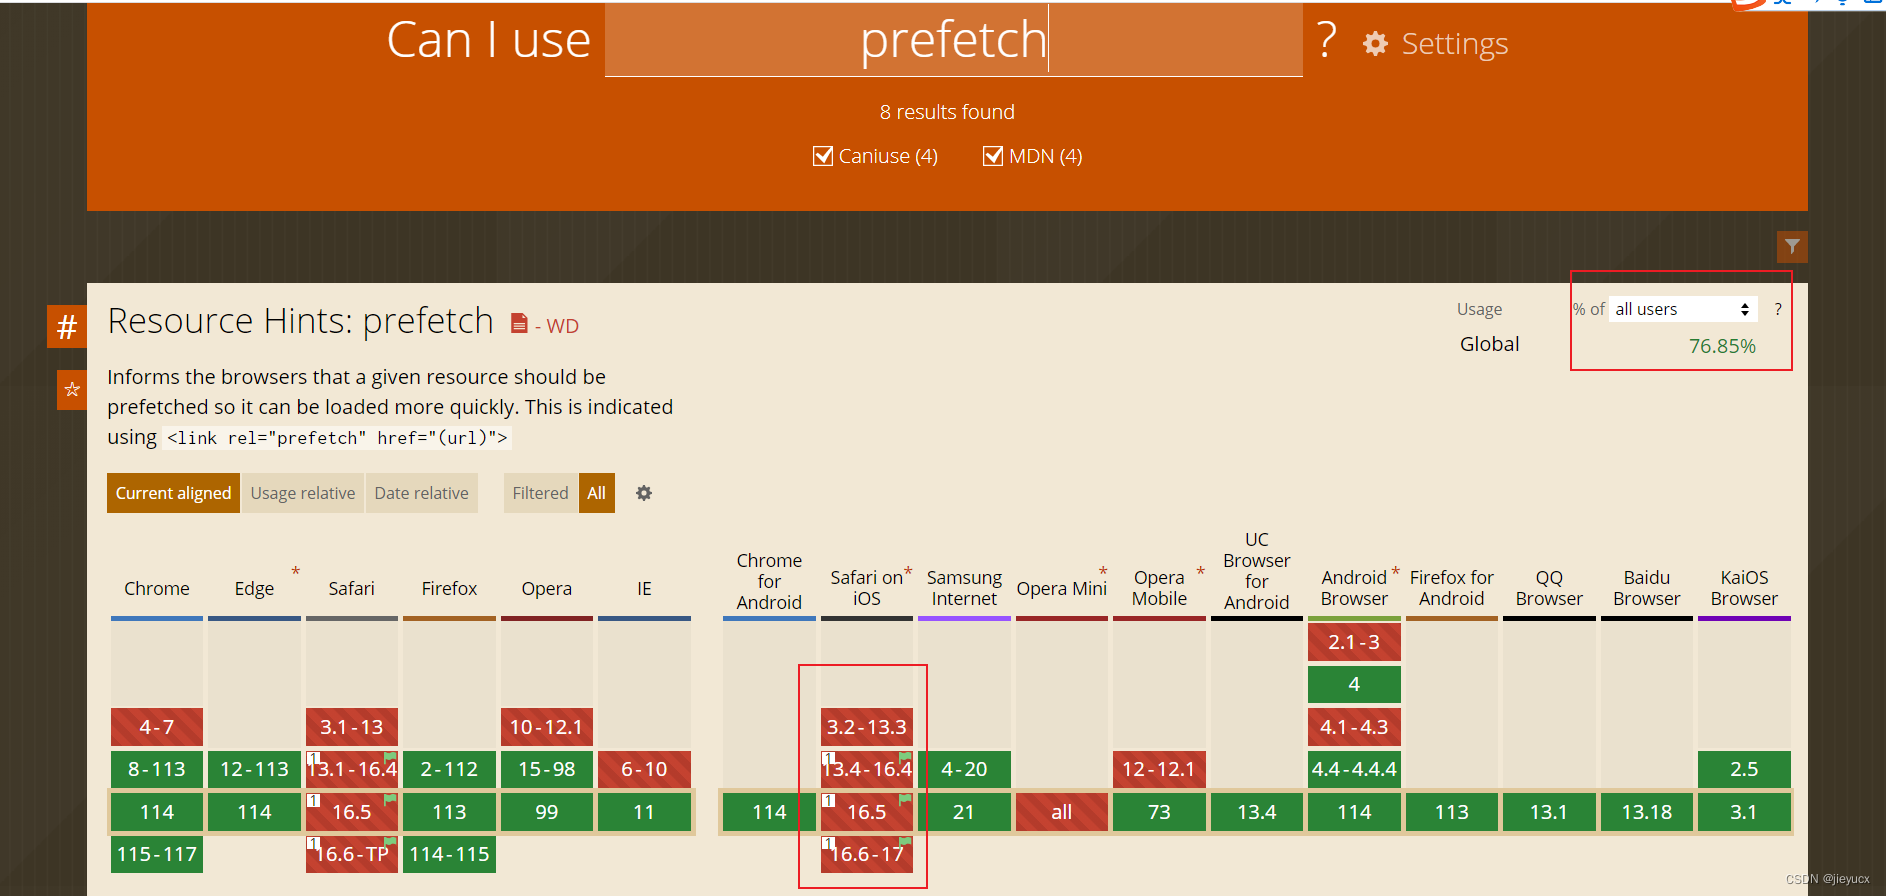Click the Opera Mini column header

[x=1061, y=588]
